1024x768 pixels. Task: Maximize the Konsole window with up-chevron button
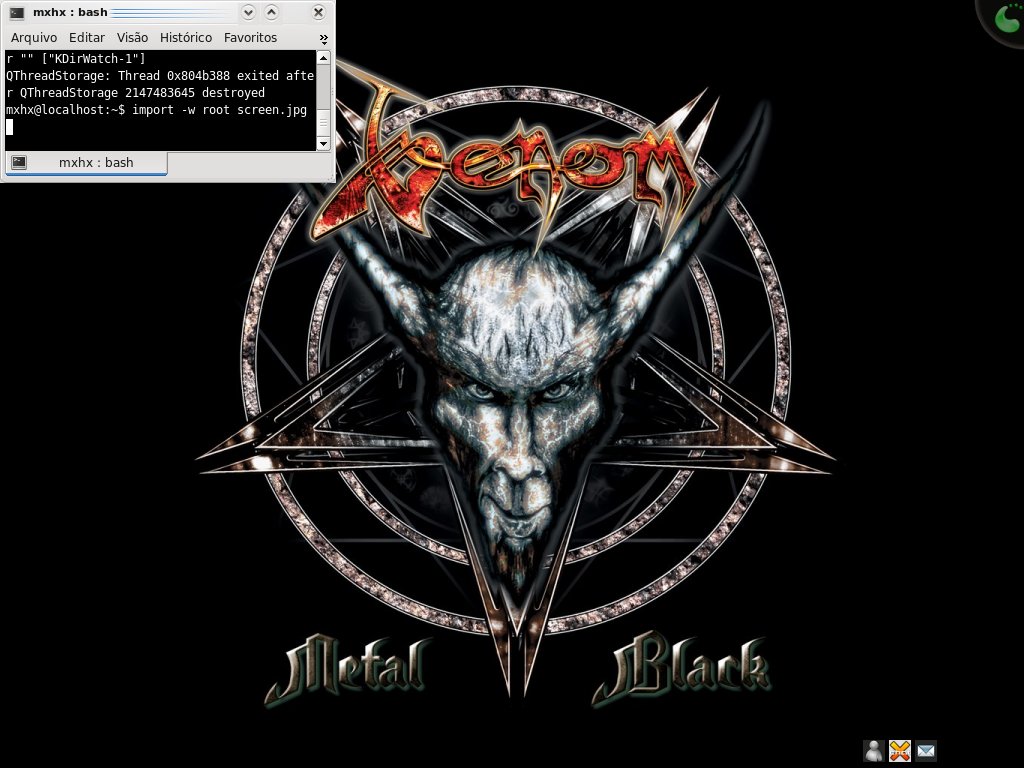coord(272,12)
